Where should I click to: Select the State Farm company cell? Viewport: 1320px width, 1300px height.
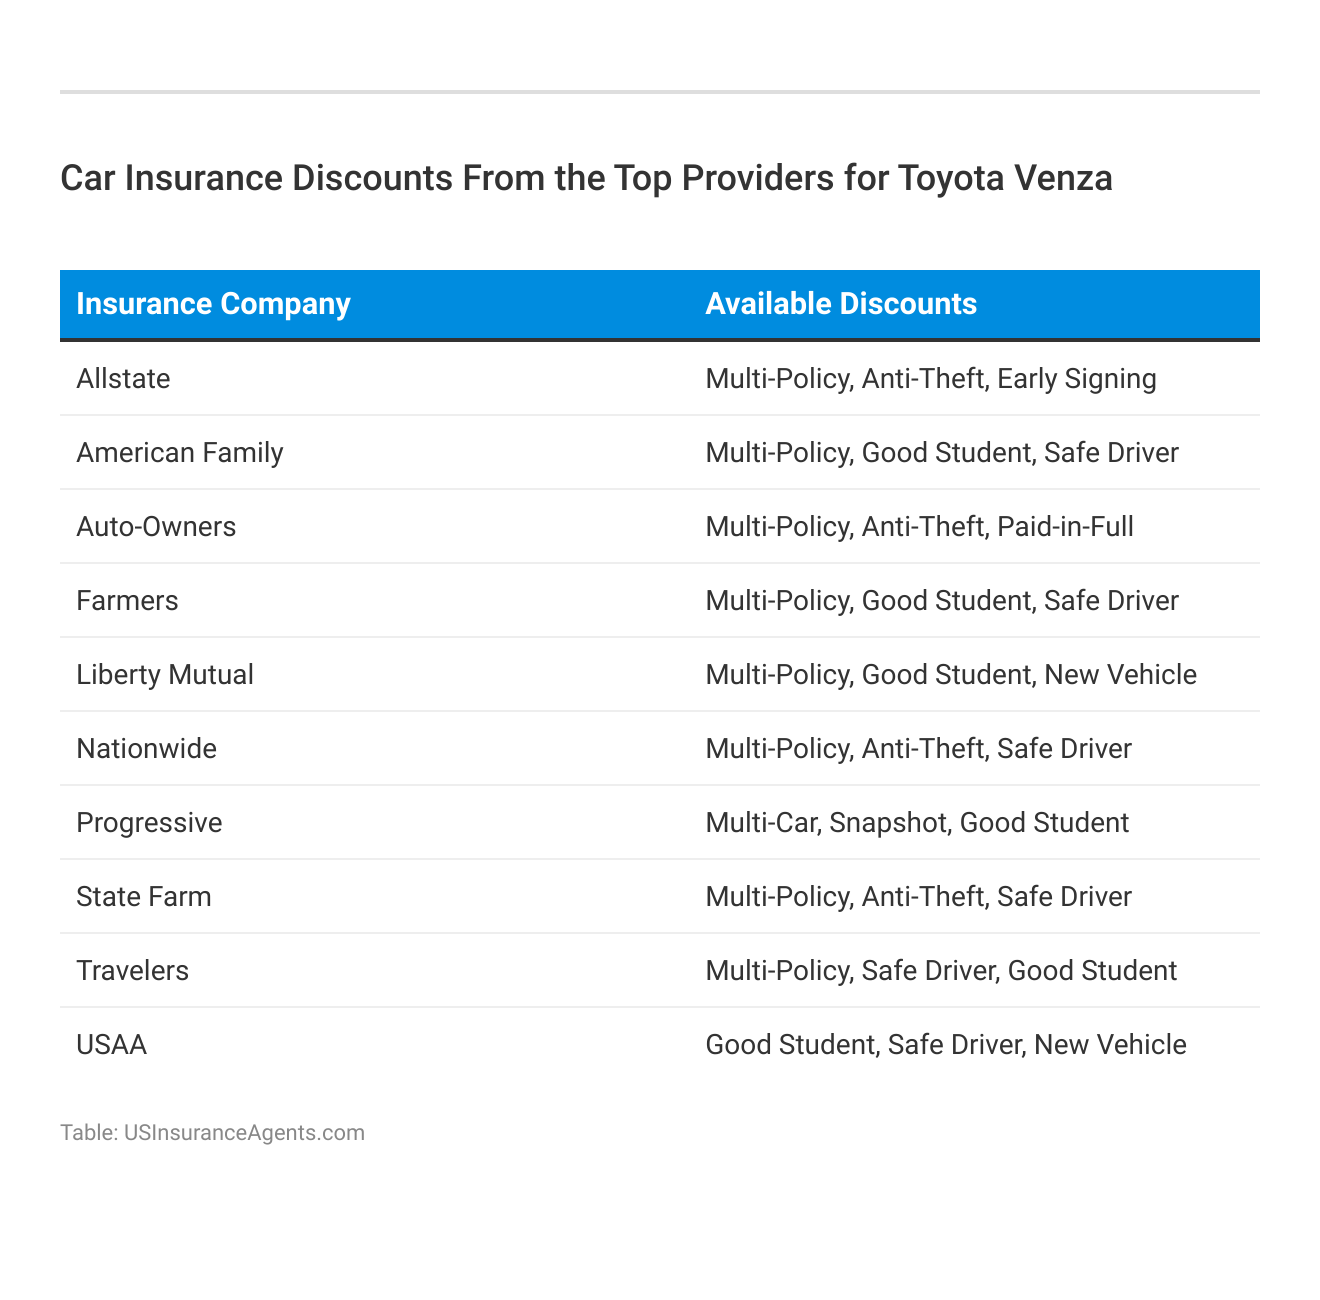144,897
